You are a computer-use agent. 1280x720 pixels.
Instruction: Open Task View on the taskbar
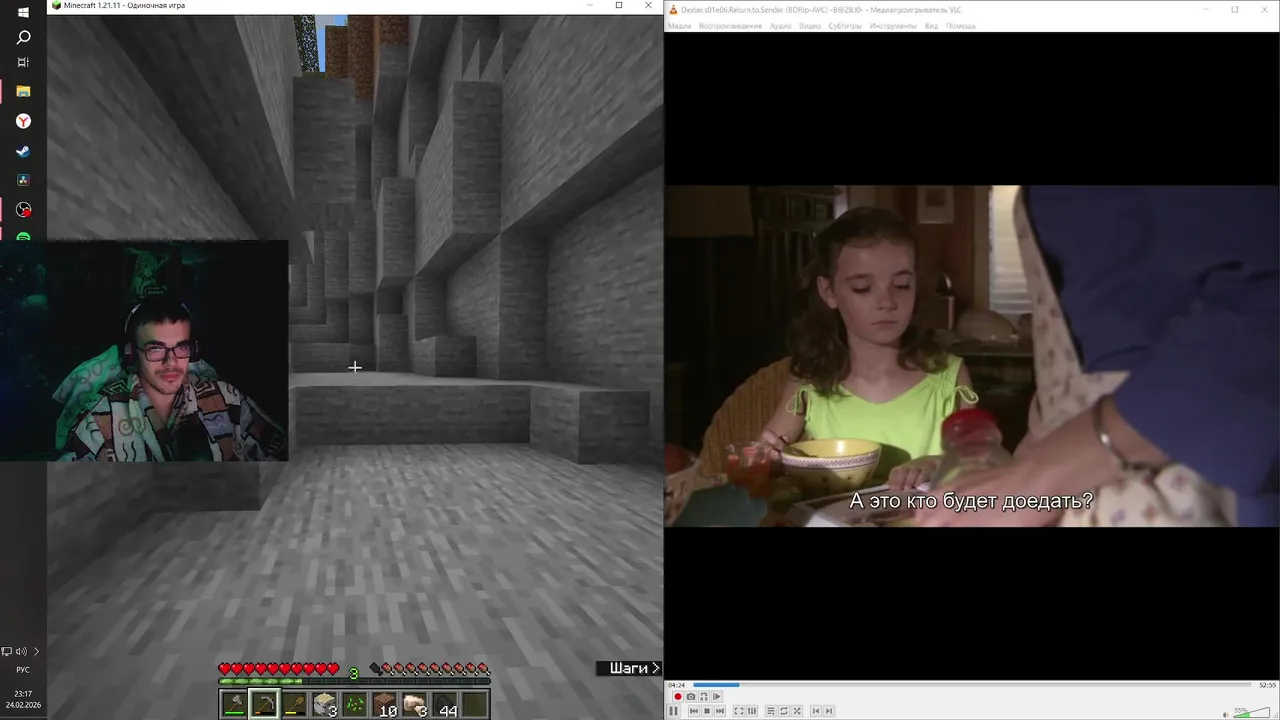point(23,62)
